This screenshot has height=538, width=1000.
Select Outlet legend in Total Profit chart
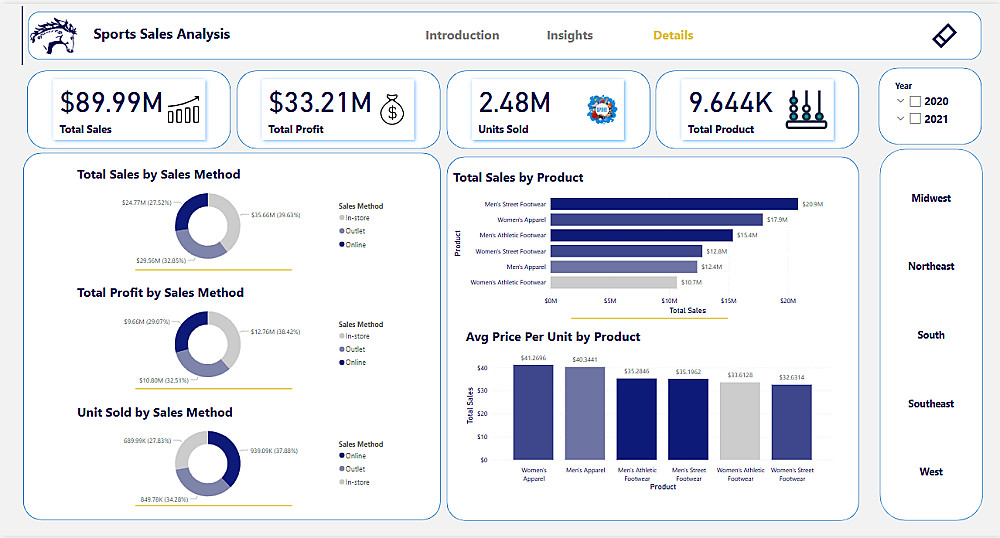[x=353, y=349]
